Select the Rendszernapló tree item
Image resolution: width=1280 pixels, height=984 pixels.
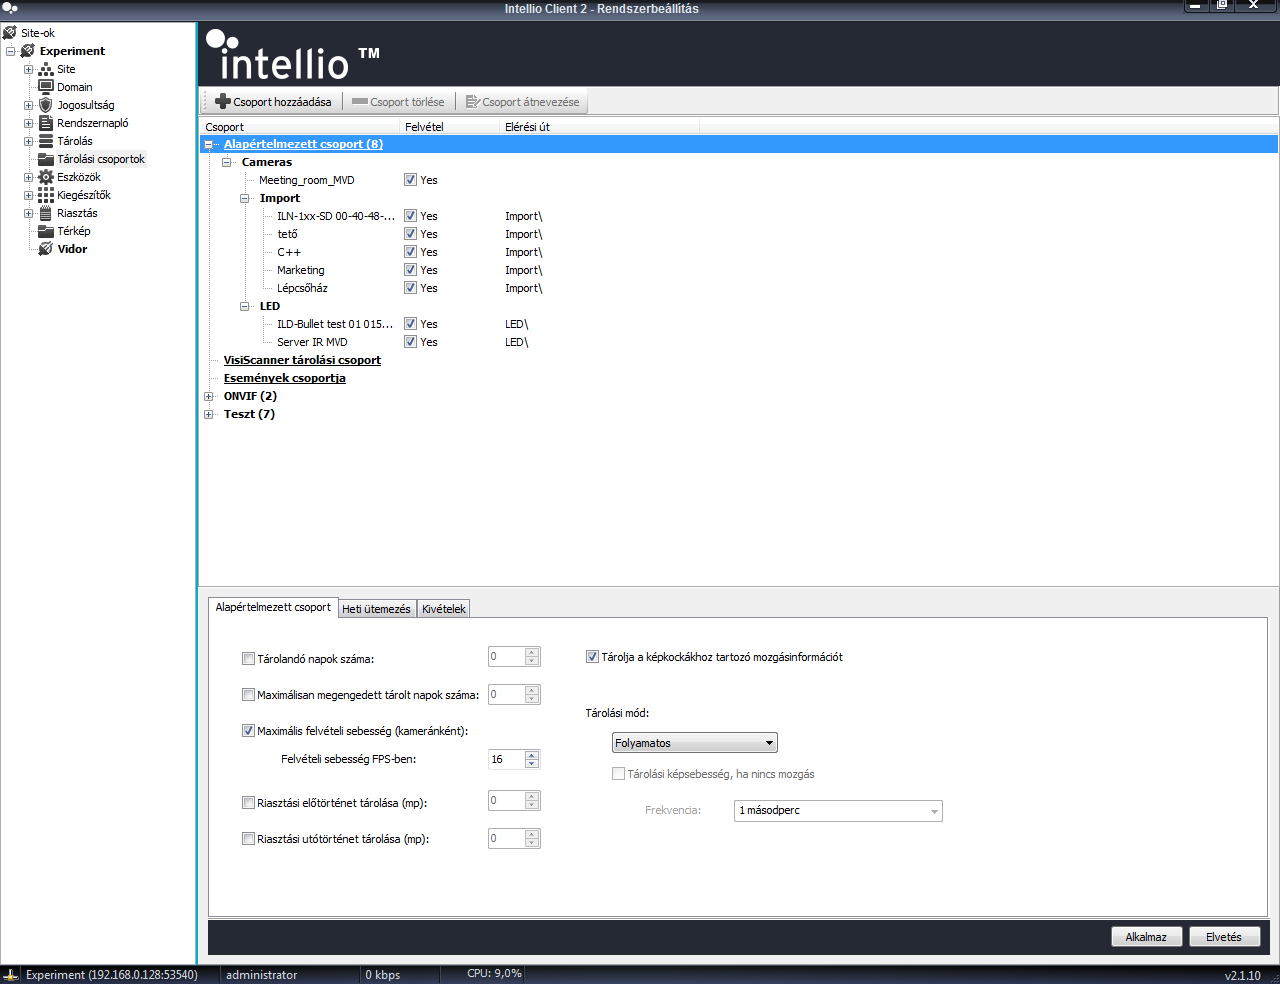92,123
